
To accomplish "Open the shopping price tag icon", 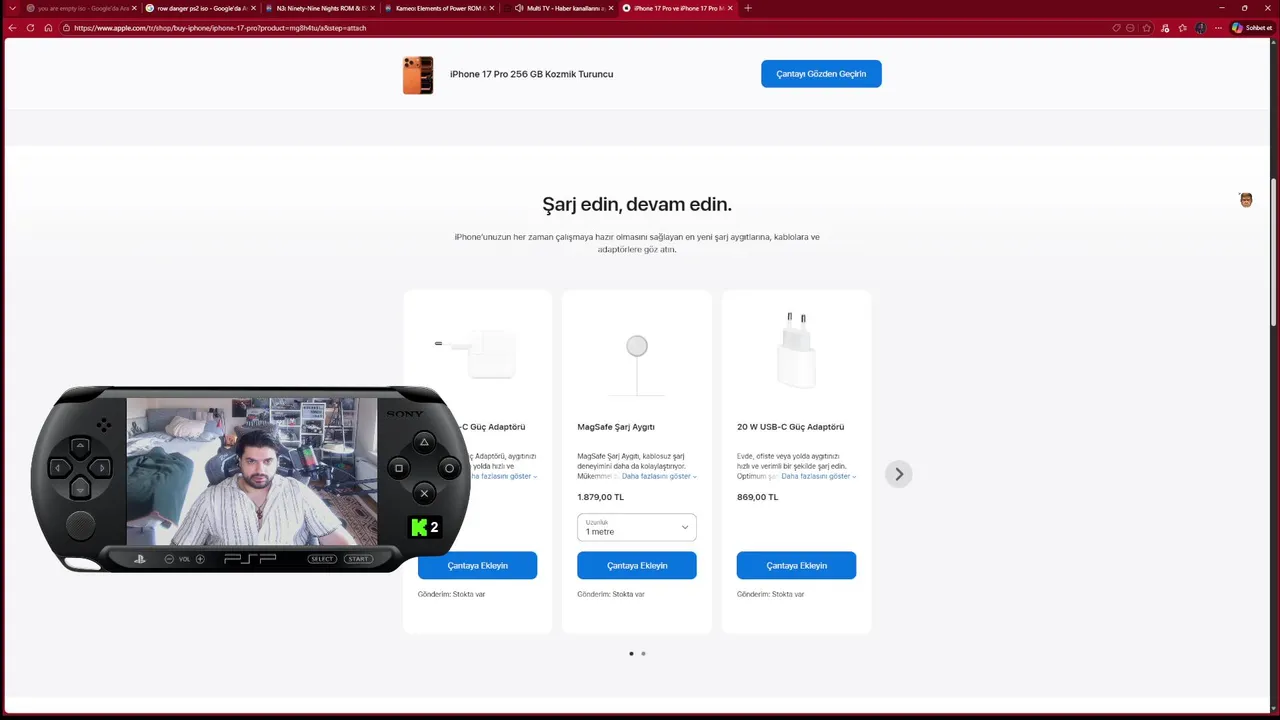I will coord(1116,28).
